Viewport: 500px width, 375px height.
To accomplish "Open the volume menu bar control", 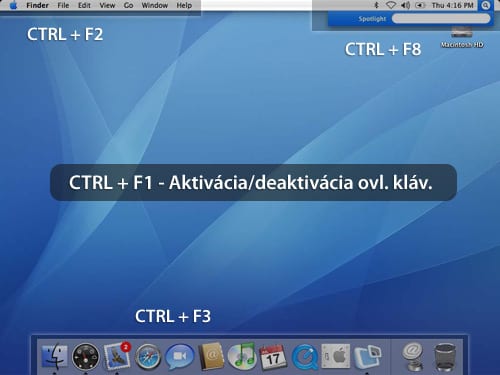I will coord(405,5).
